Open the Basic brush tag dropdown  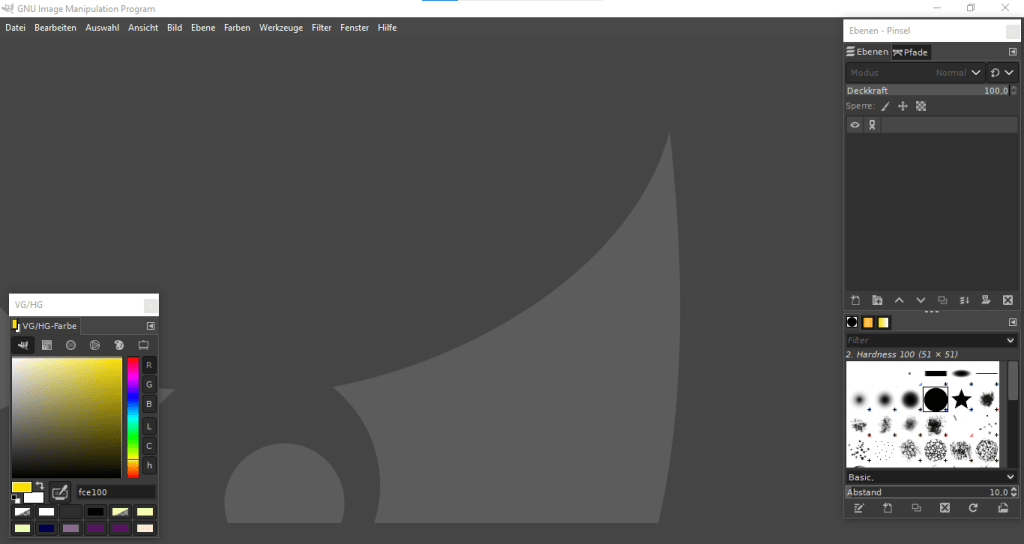[1010, 477]
